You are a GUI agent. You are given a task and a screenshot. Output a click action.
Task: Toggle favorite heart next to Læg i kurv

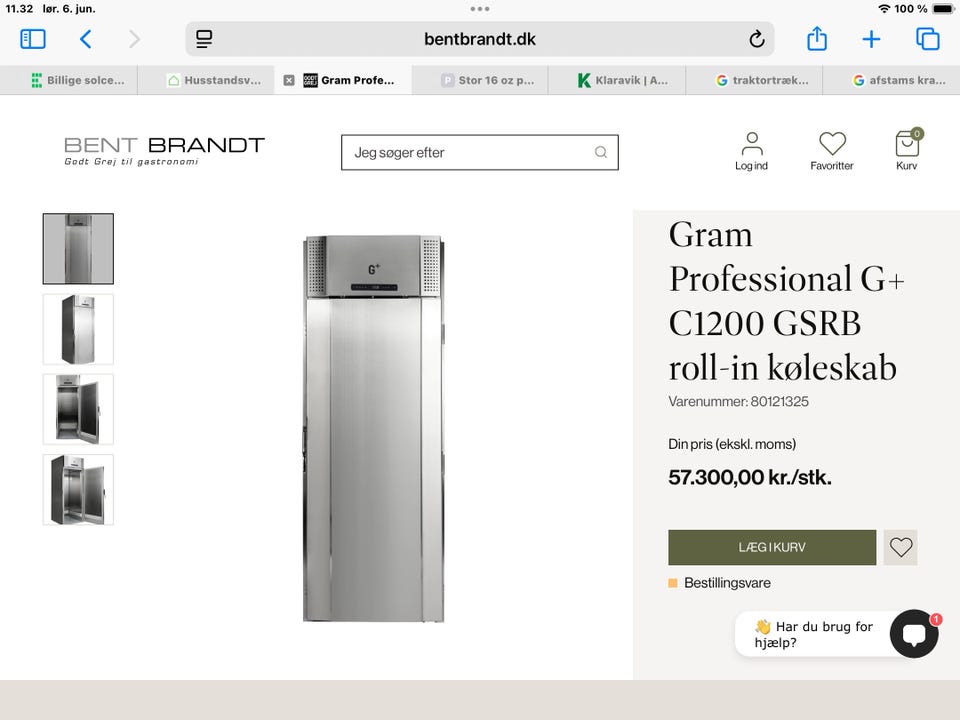pos(901,547)
